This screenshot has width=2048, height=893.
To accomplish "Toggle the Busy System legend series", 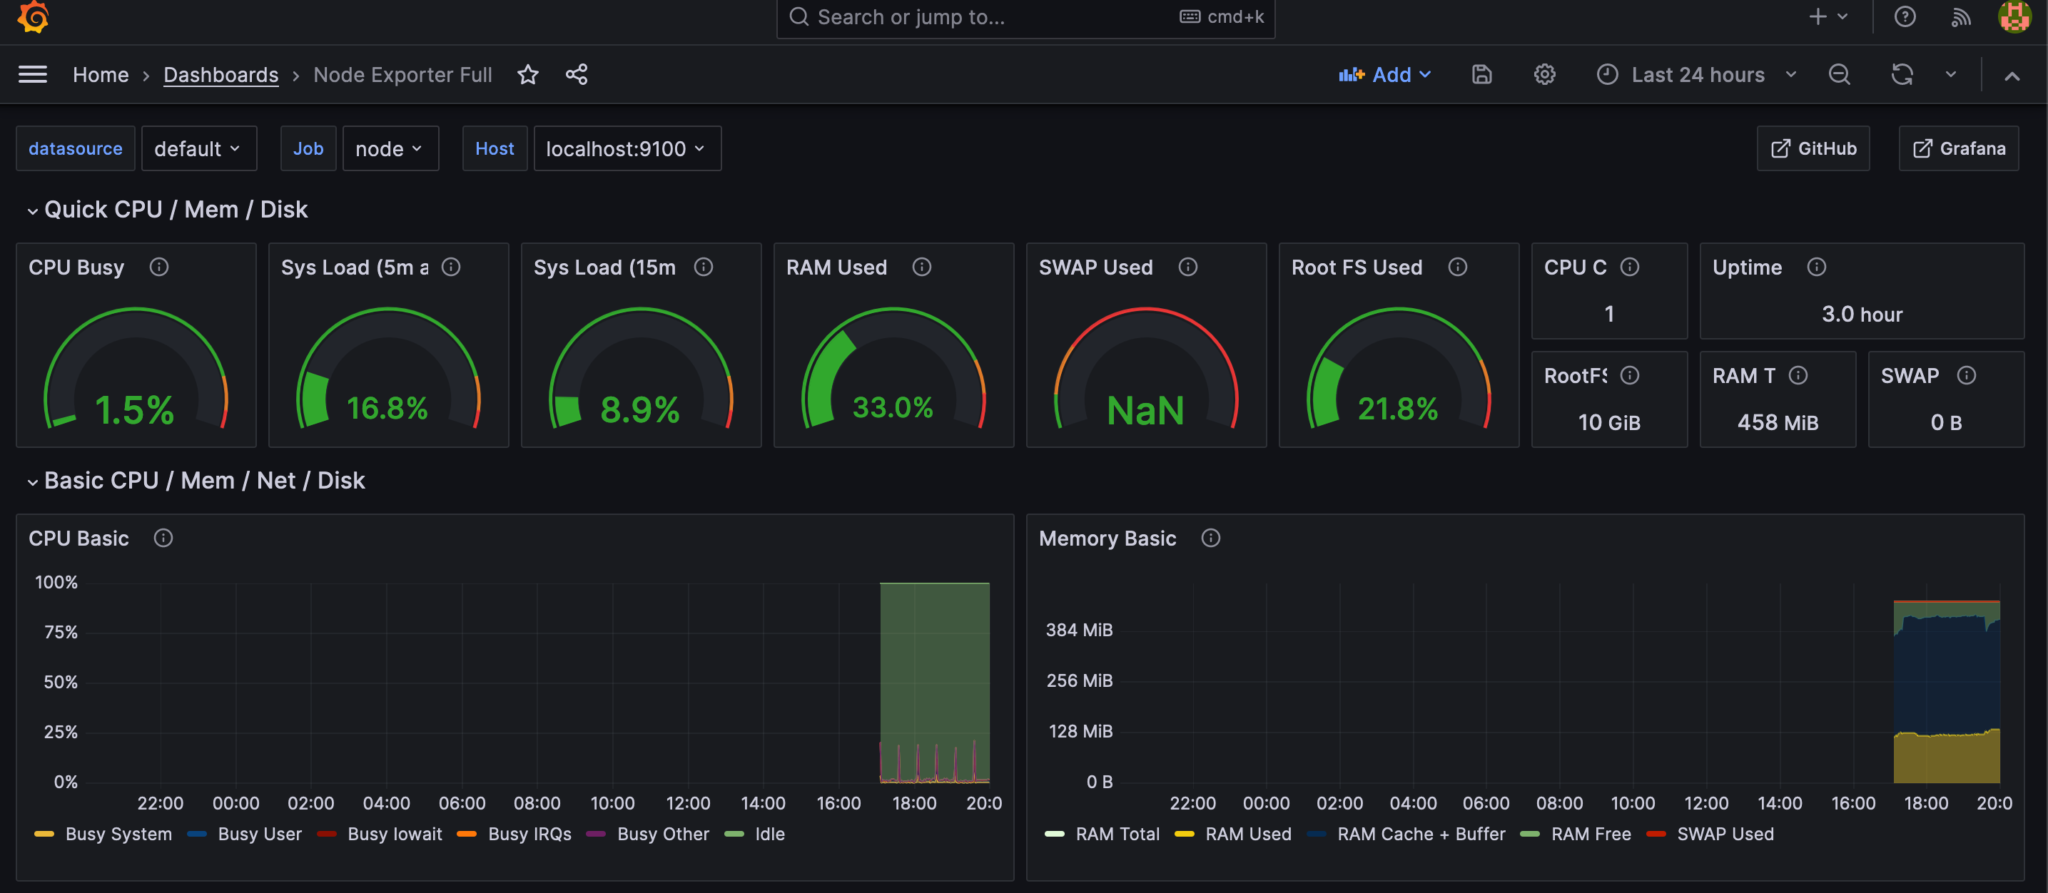I will pos(118,834).
